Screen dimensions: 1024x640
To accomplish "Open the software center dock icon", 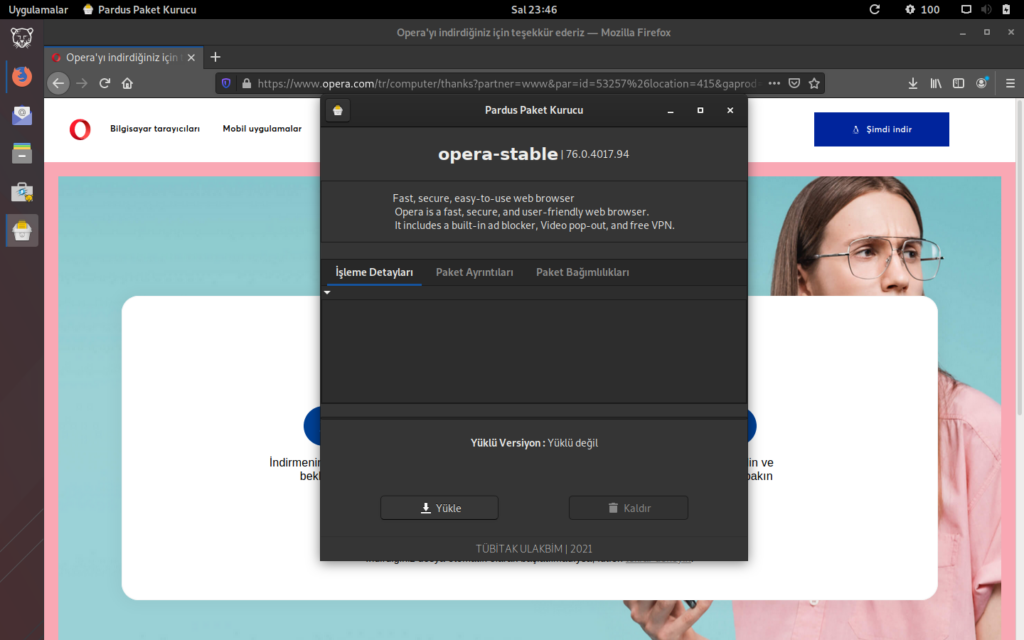I will pos(22,192).
